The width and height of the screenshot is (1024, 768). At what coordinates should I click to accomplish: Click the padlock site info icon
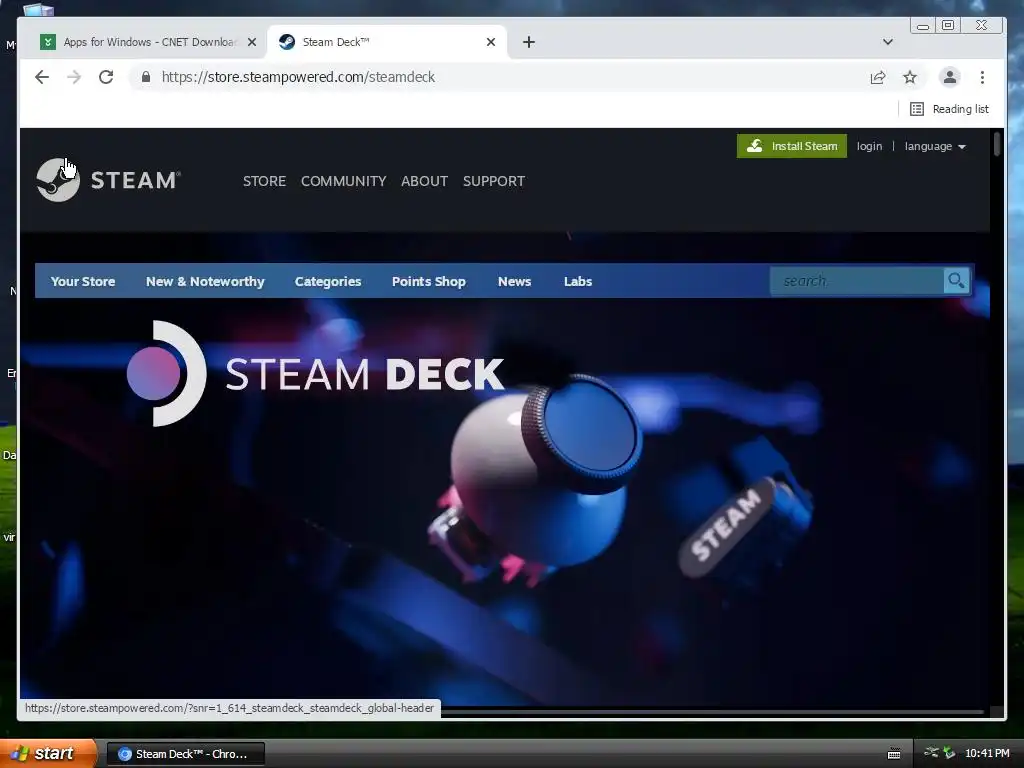click(x=146, y=77)
